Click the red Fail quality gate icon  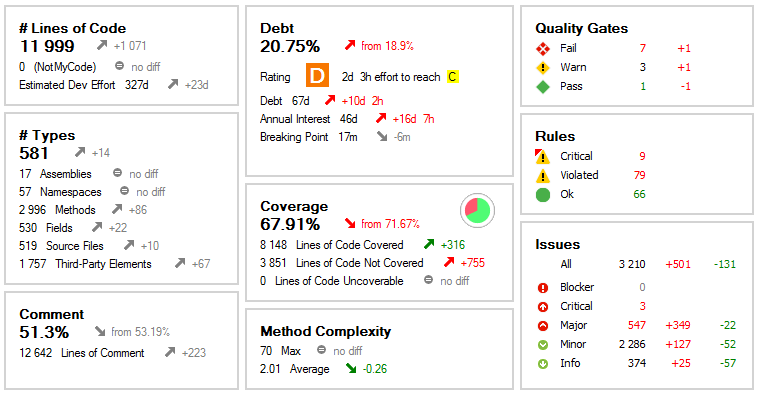coord(543,48)
